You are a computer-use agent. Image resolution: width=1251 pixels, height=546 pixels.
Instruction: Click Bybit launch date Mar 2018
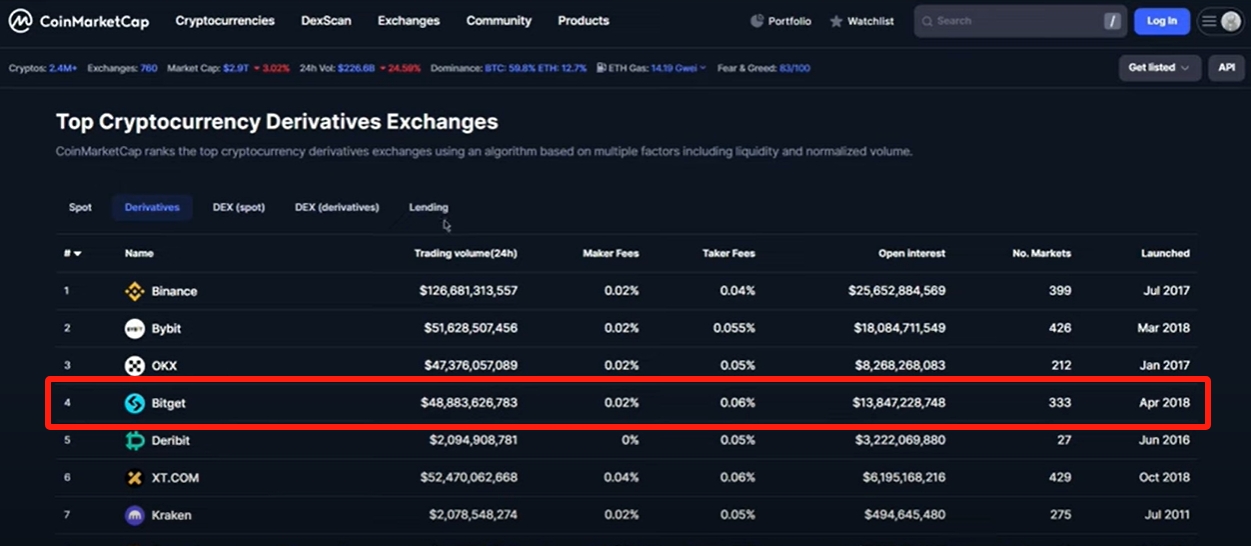(x=1163, y=328)
